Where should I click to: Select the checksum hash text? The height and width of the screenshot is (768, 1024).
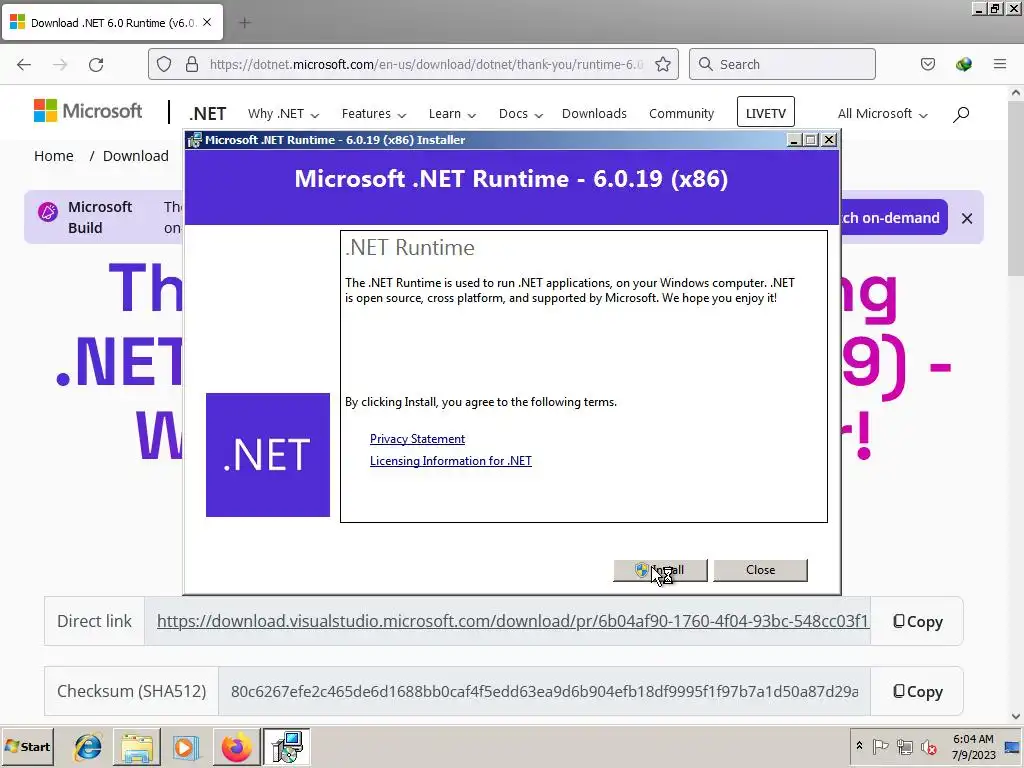tap(544, 691)
